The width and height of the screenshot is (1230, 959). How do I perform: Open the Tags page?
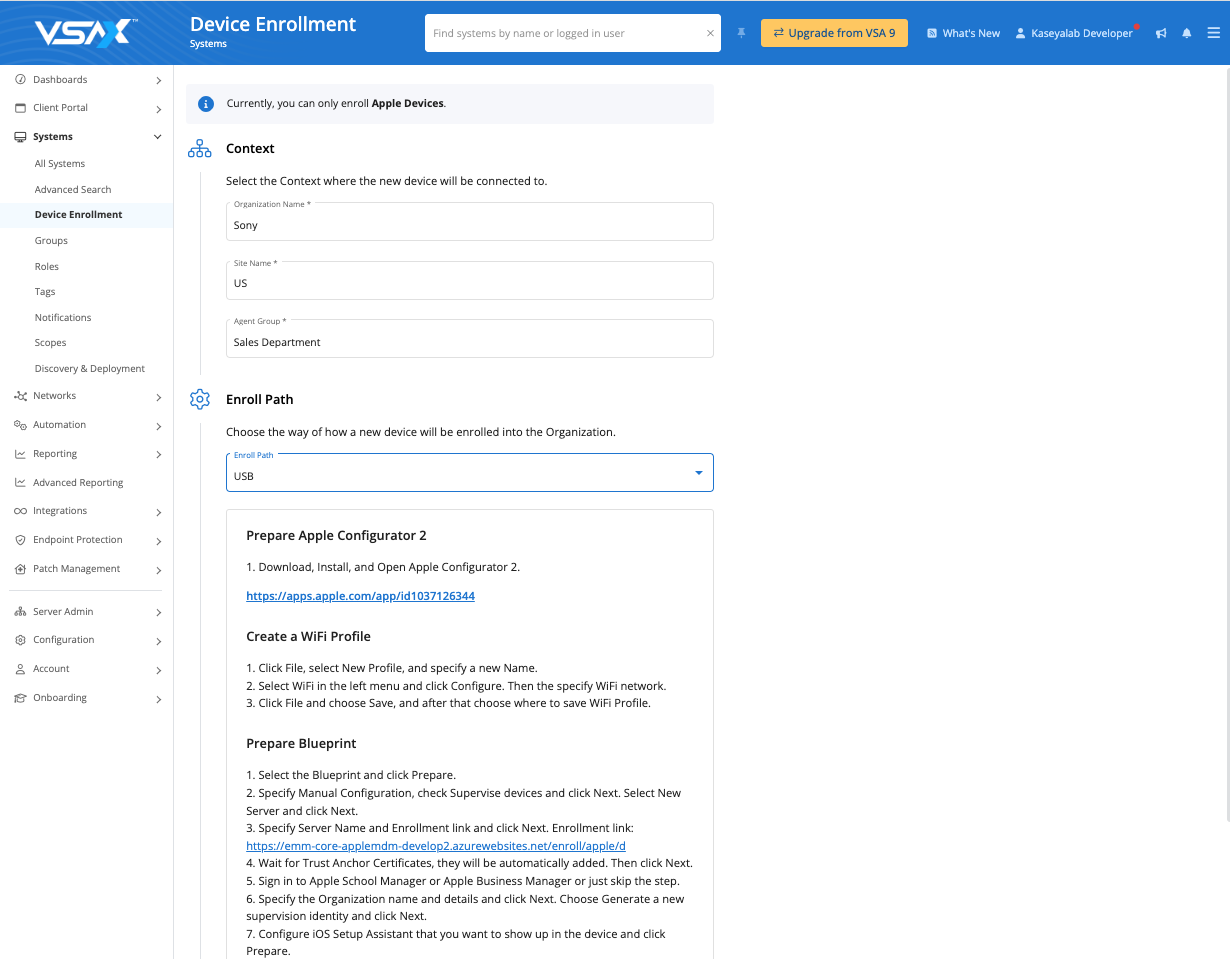(45, 292)
